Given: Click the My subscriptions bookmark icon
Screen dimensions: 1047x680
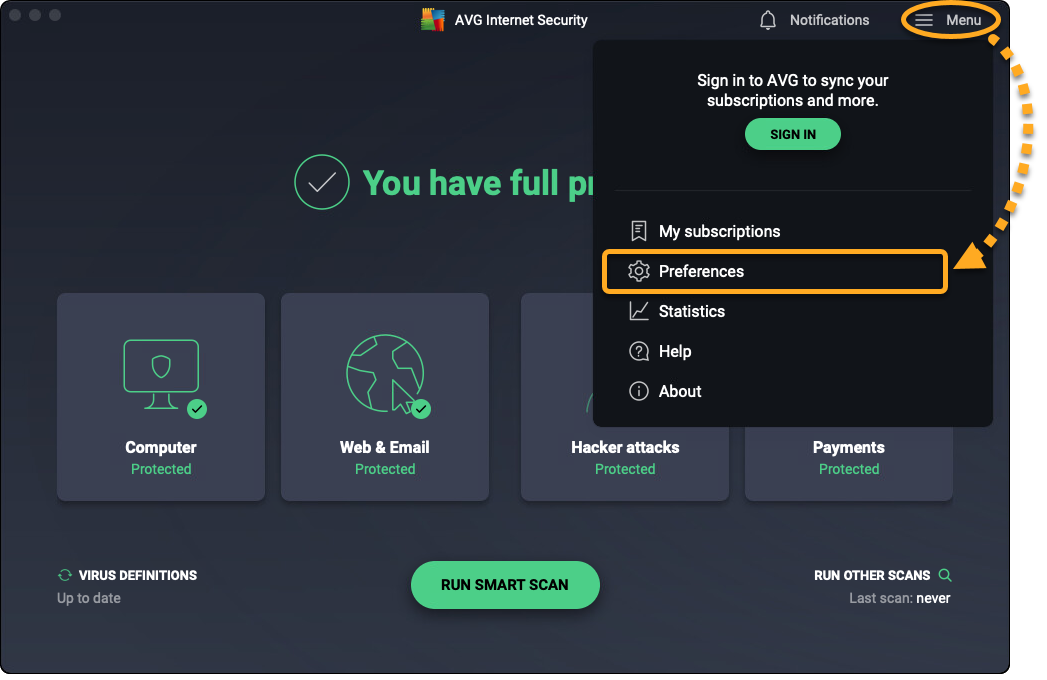Looking at the screenshot, I should click(638, 231).
